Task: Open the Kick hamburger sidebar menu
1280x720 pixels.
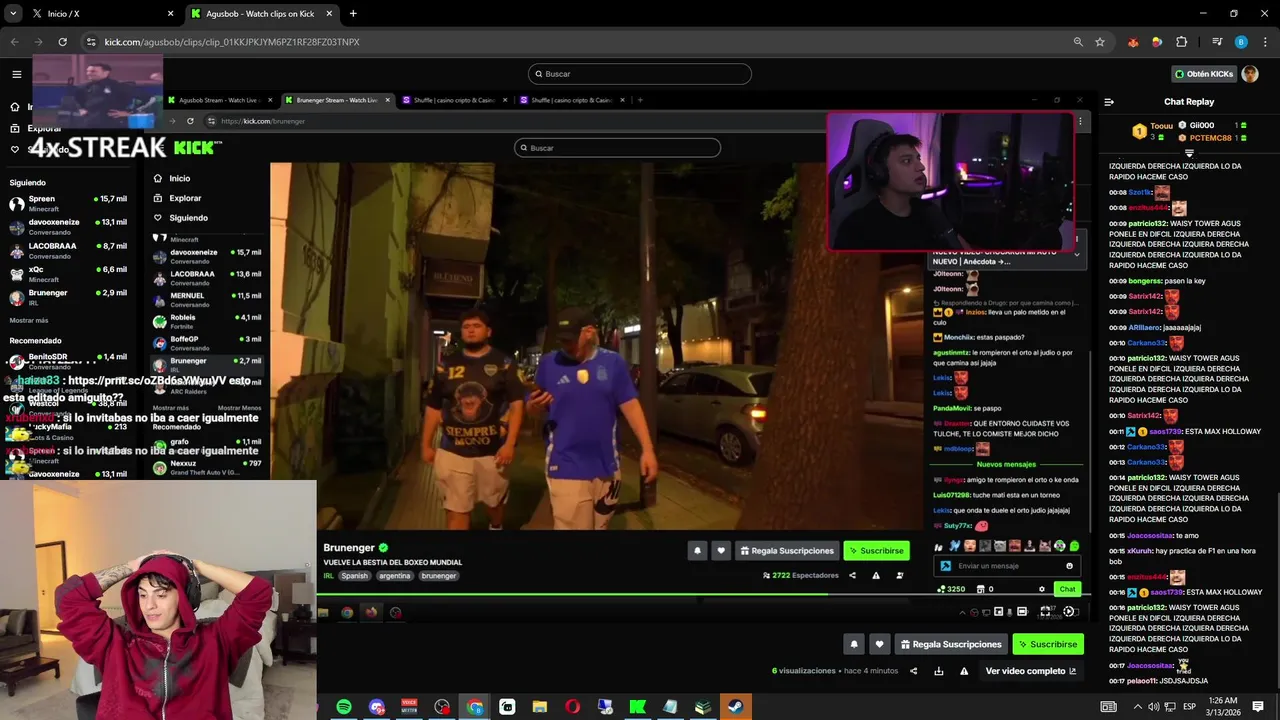Action: (x=17, y=74)
